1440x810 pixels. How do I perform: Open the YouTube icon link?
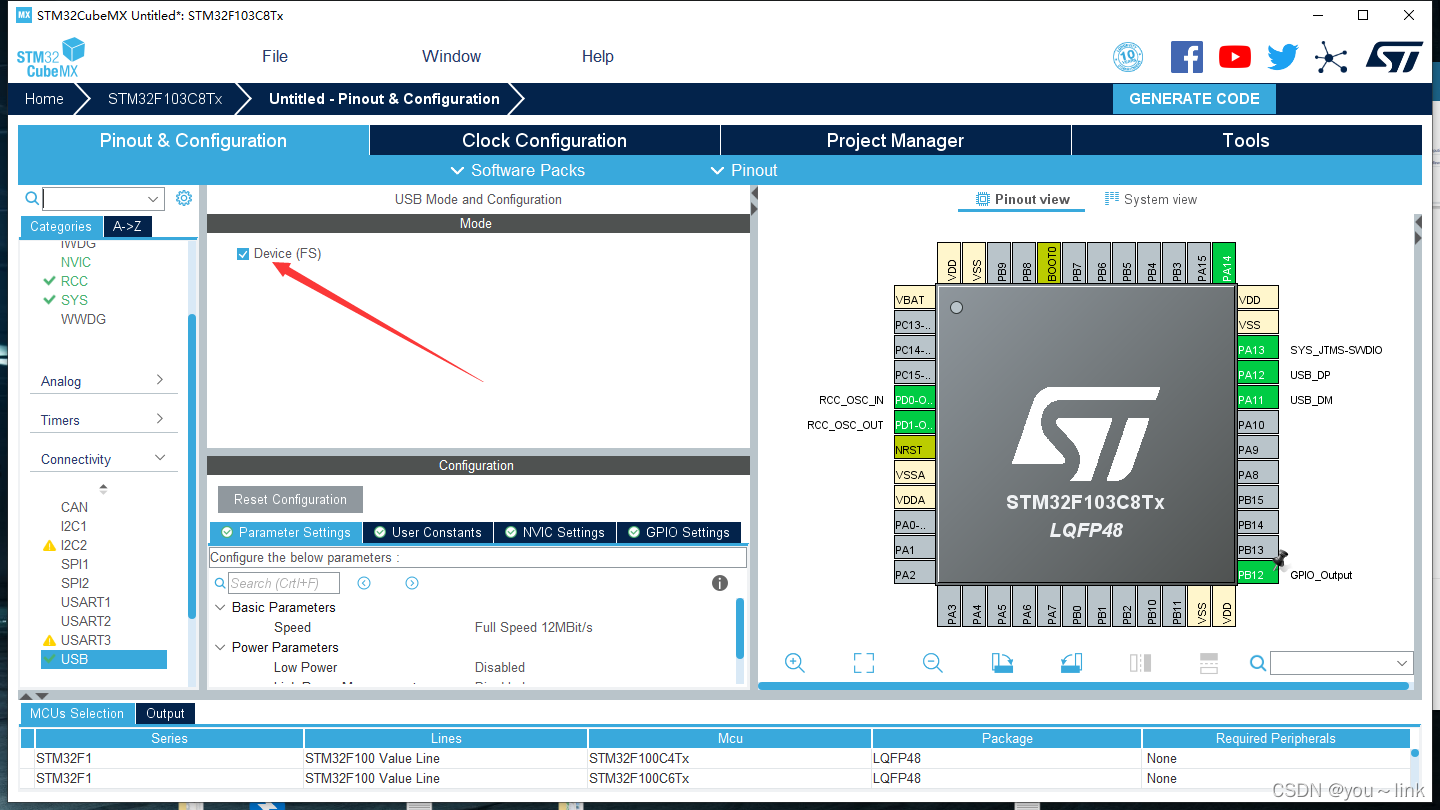[1235, 57]
